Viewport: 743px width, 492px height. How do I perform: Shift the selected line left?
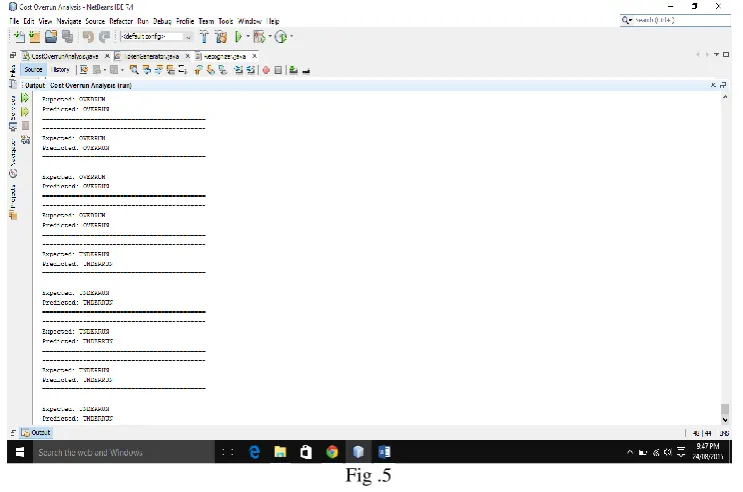tap(238, 70)
